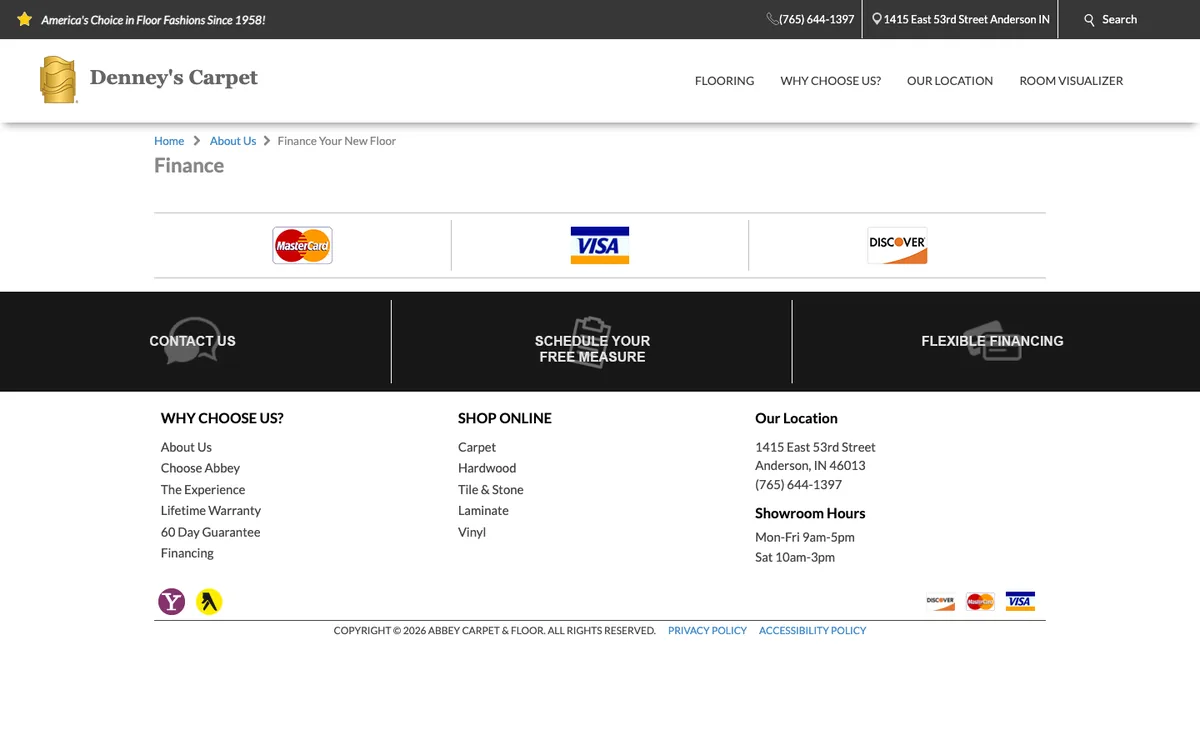Click the gold star icon in top bar
Viewport: 1200px width, 750px height.
click(x=25, y=19)
